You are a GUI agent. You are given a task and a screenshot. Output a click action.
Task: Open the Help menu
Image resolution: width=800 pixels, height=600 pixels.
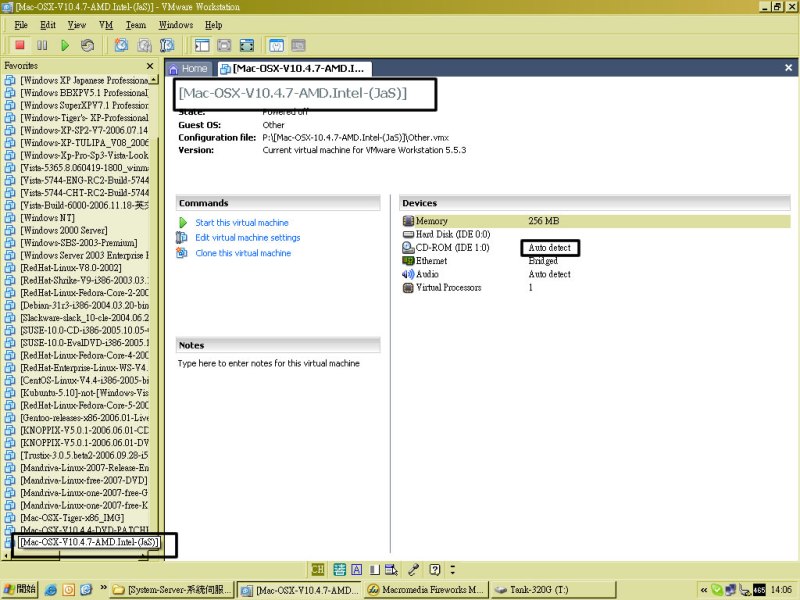pyautogui.click(x=213, y=25)
